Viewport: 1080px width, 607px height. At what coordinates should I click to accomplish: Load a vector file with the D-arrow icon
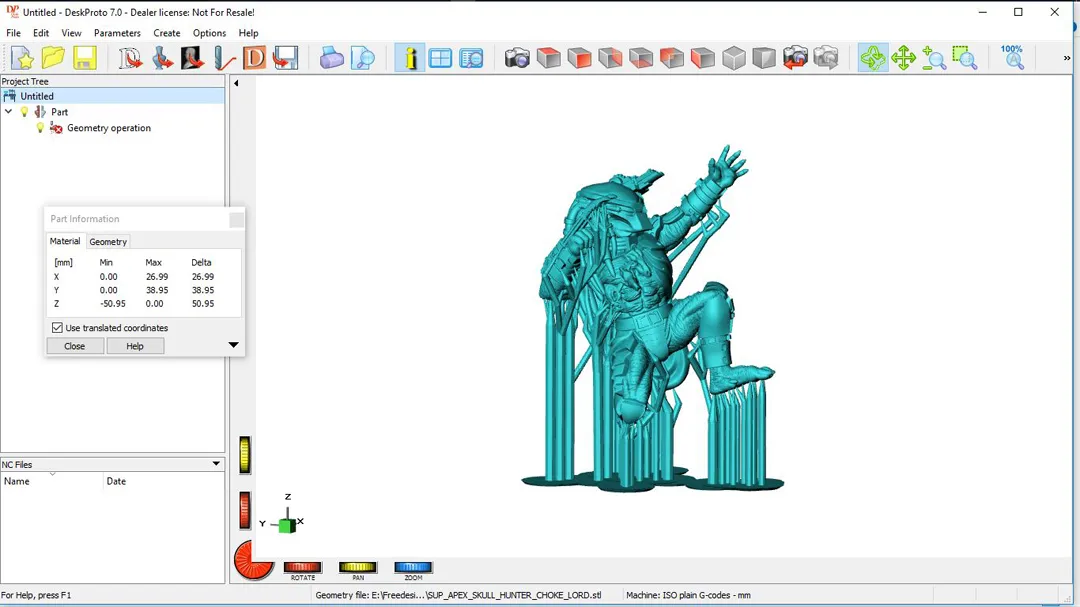click(130, 58)
